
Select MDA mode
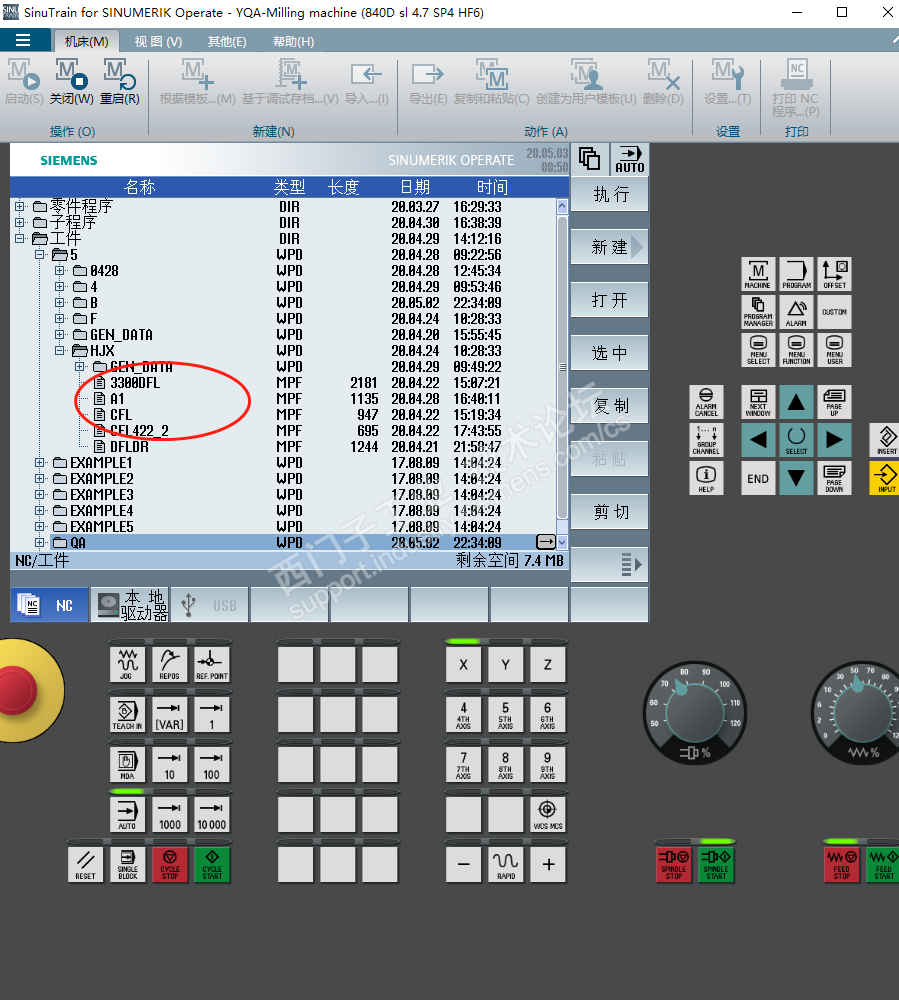(128, 765)
